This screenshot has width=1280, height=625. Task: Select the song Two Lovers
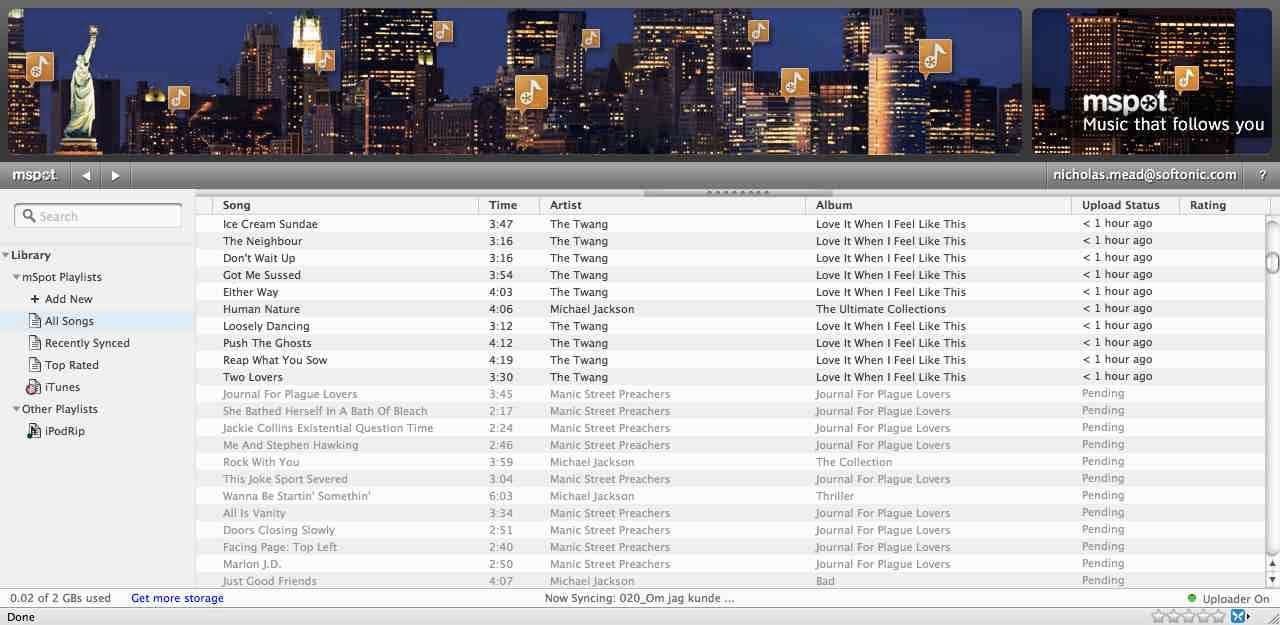pyautogui.click(x=253, y=377)
